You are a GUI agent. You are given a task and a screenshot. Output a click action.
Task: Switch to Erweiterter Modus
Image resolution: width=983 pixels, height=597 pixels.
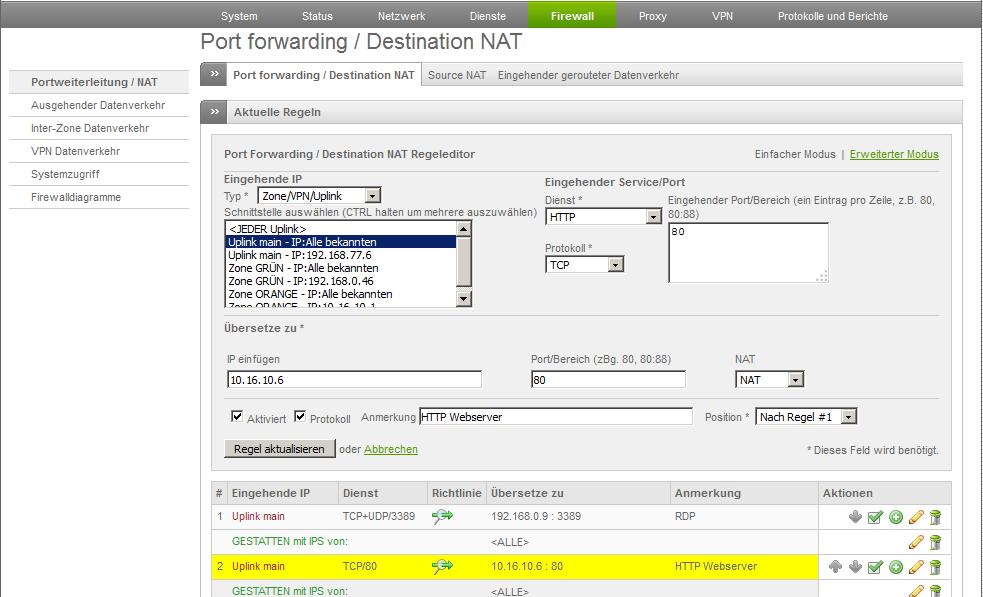point(894,154)
